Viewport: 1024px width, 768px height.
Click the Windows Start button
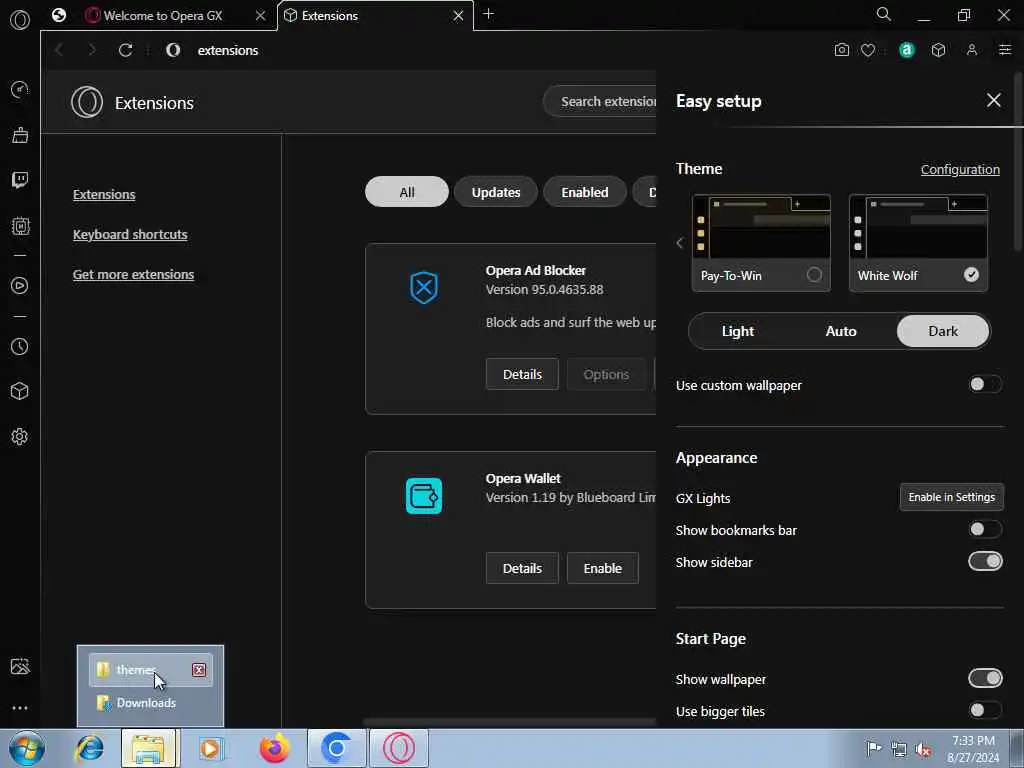coord(27,748)
